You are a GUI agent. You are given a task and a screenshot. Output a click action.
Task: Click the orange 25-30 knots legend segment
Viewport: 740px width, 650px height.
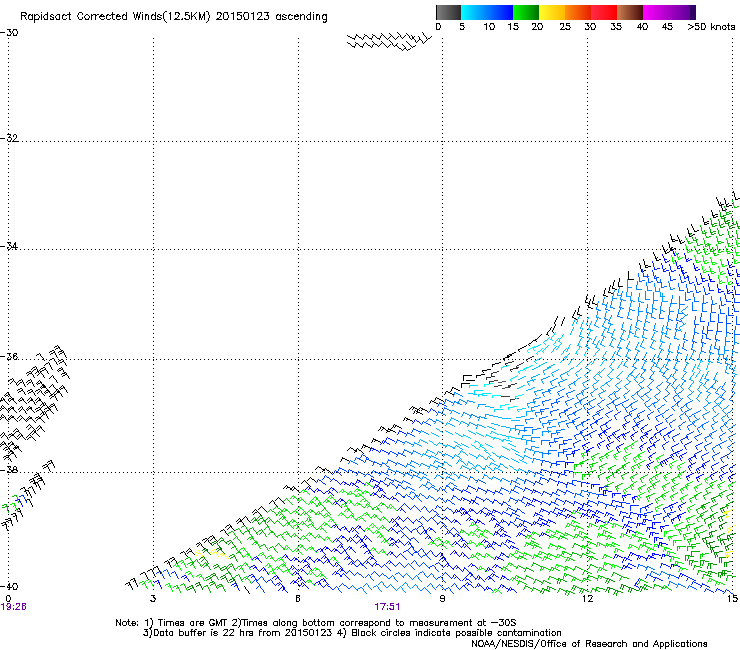(x=578, y=12)
